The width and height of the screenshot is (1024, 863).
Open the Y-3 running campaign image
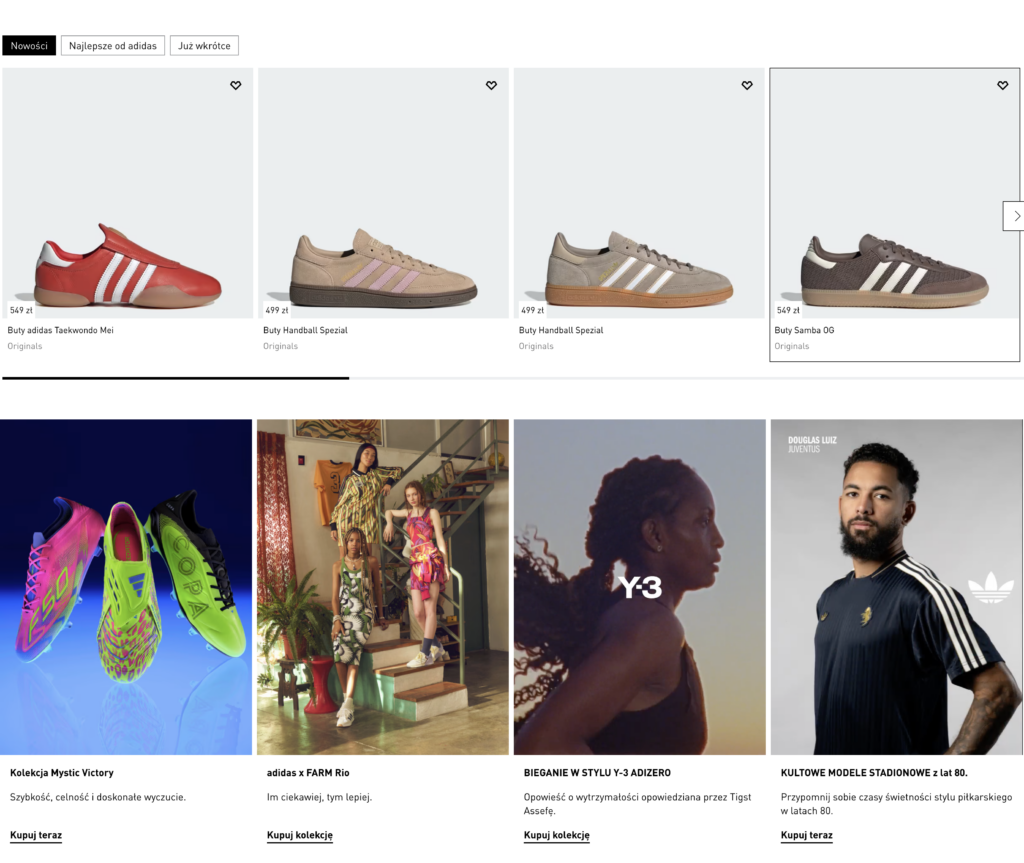point(640,587)
